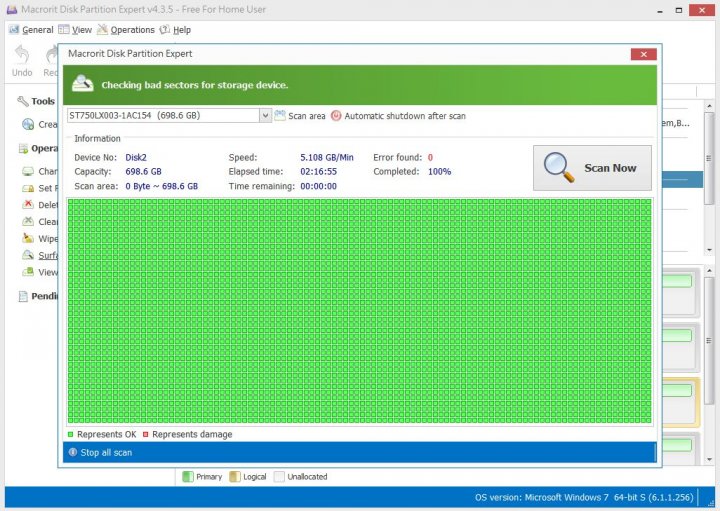The height and width of the screenshot is (511, 720).
Task: Click the View operation icon in sidebar
Action: pos(28,272)
